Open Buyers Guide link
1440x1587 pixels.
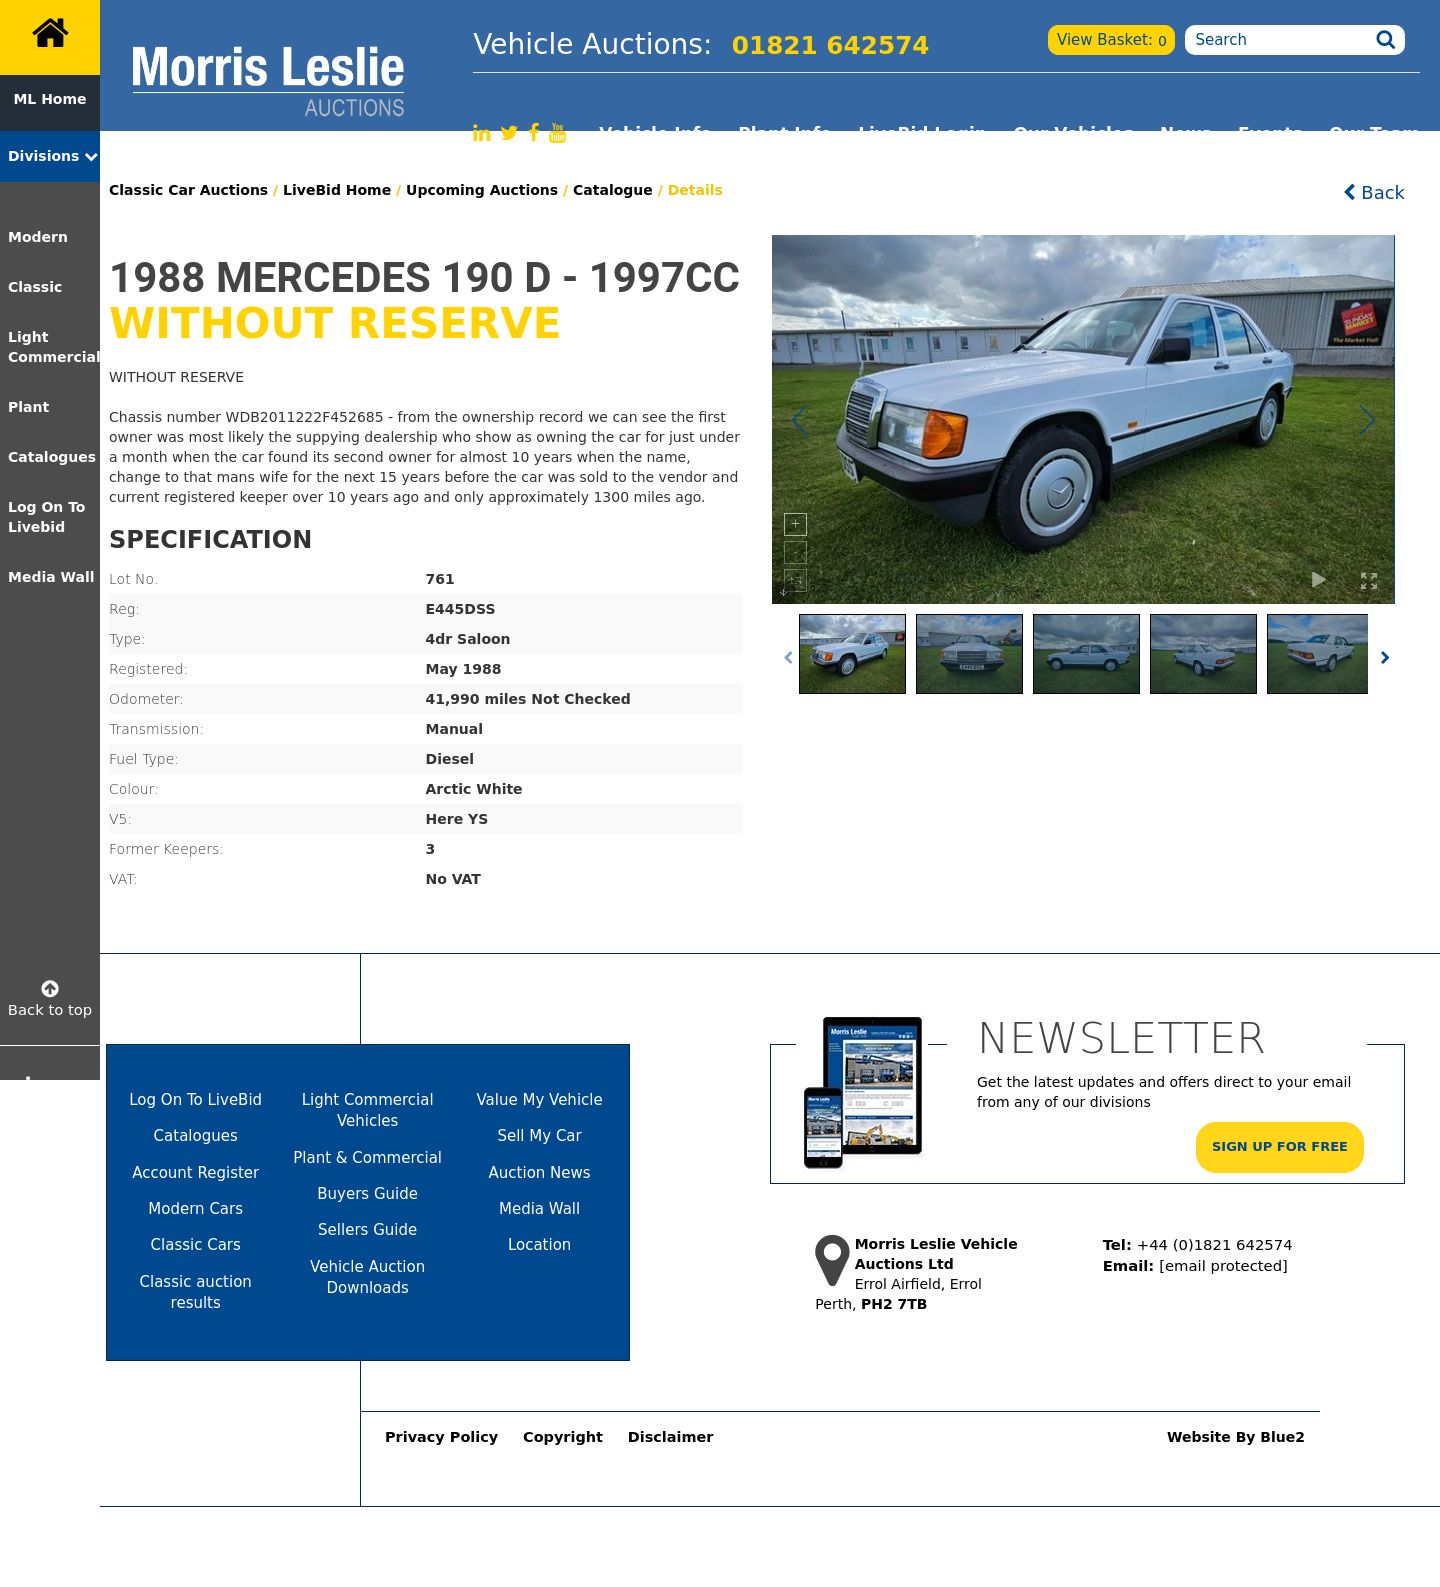pos(367,1194)
